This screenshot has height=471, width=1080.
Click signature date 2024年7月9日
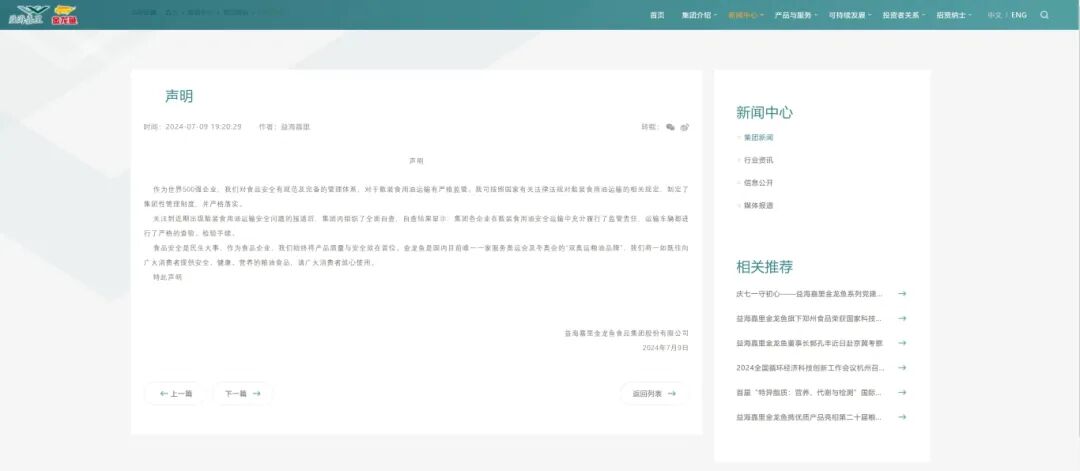coord(665,348)
